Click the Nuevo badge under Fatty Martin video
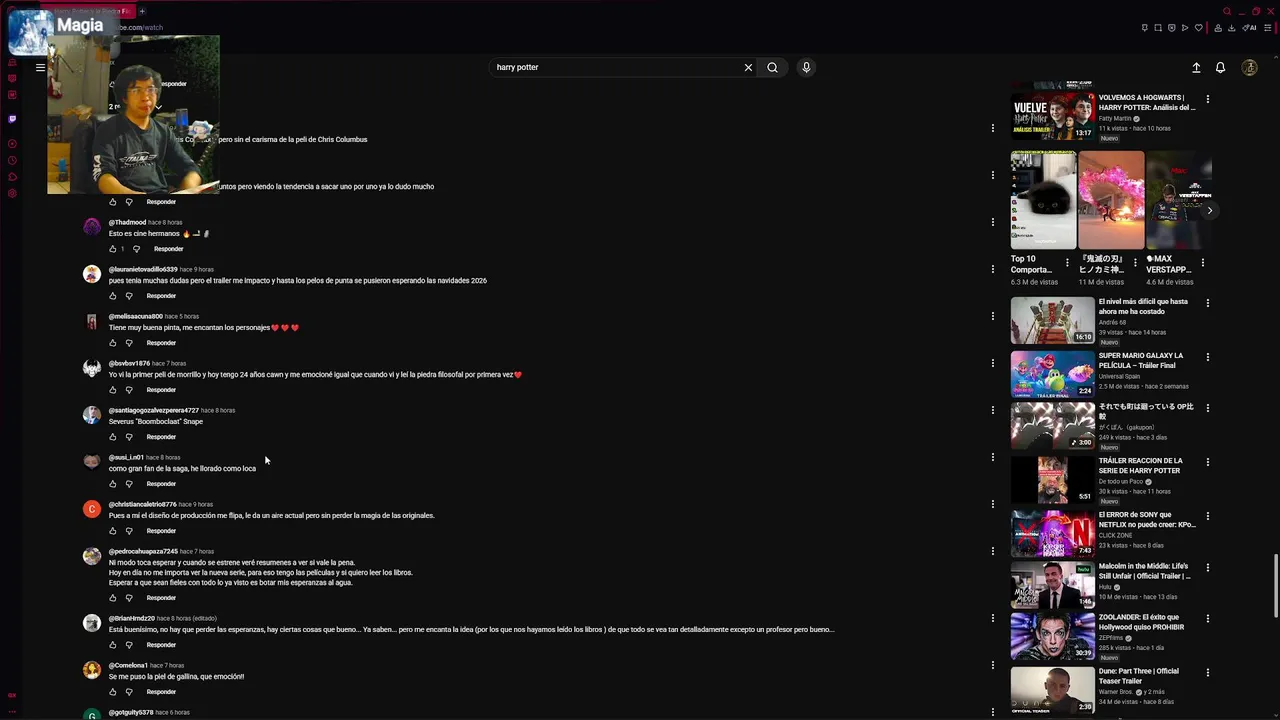The height and width of the screenshot is (720, 1280). pyautogui.click(x=1109, y=138)
